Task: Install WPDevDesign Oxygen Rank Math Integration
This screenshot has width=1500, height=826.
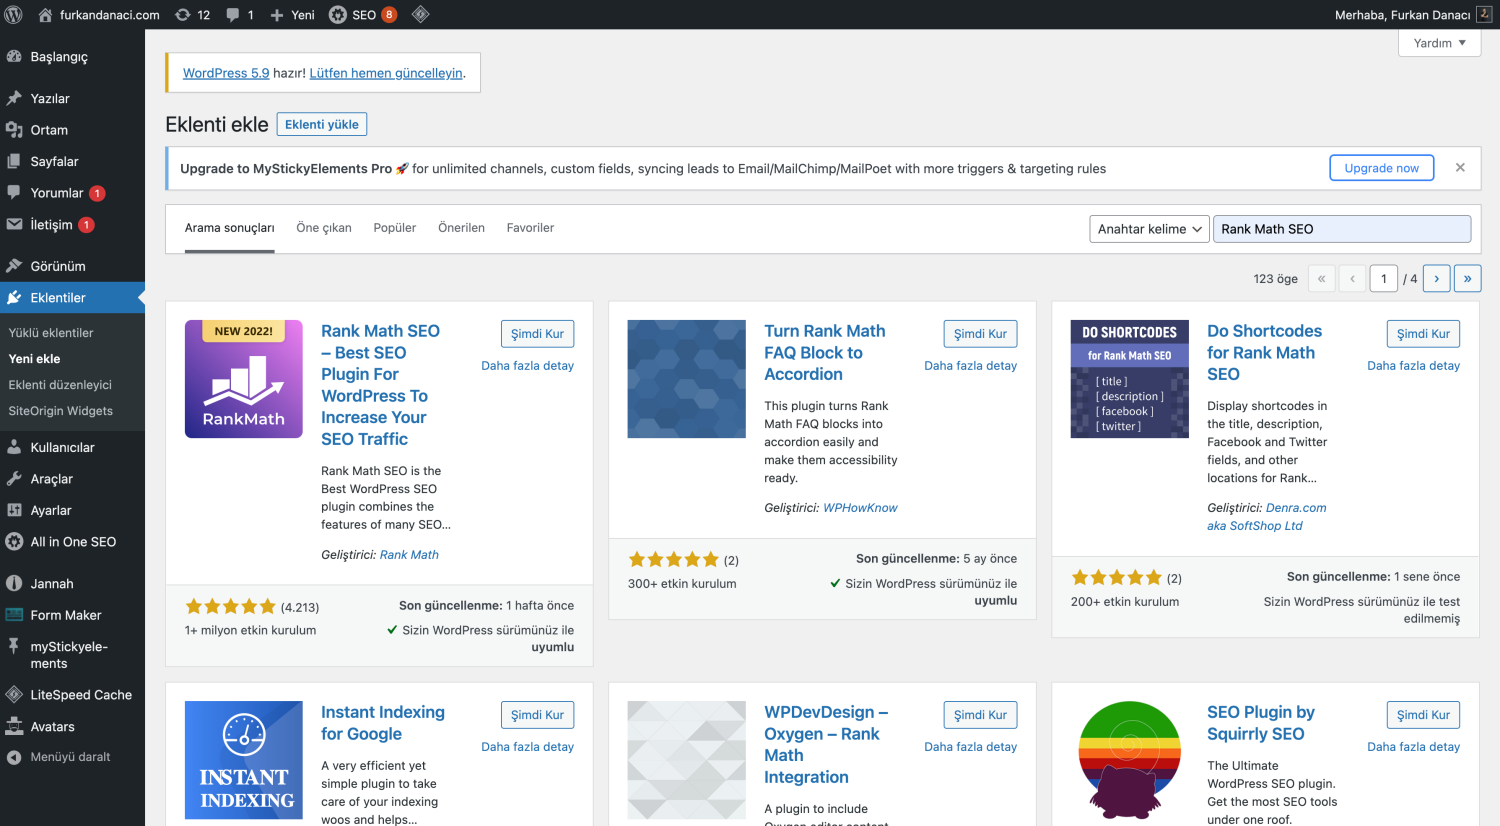Action: [x=980, y=715]
